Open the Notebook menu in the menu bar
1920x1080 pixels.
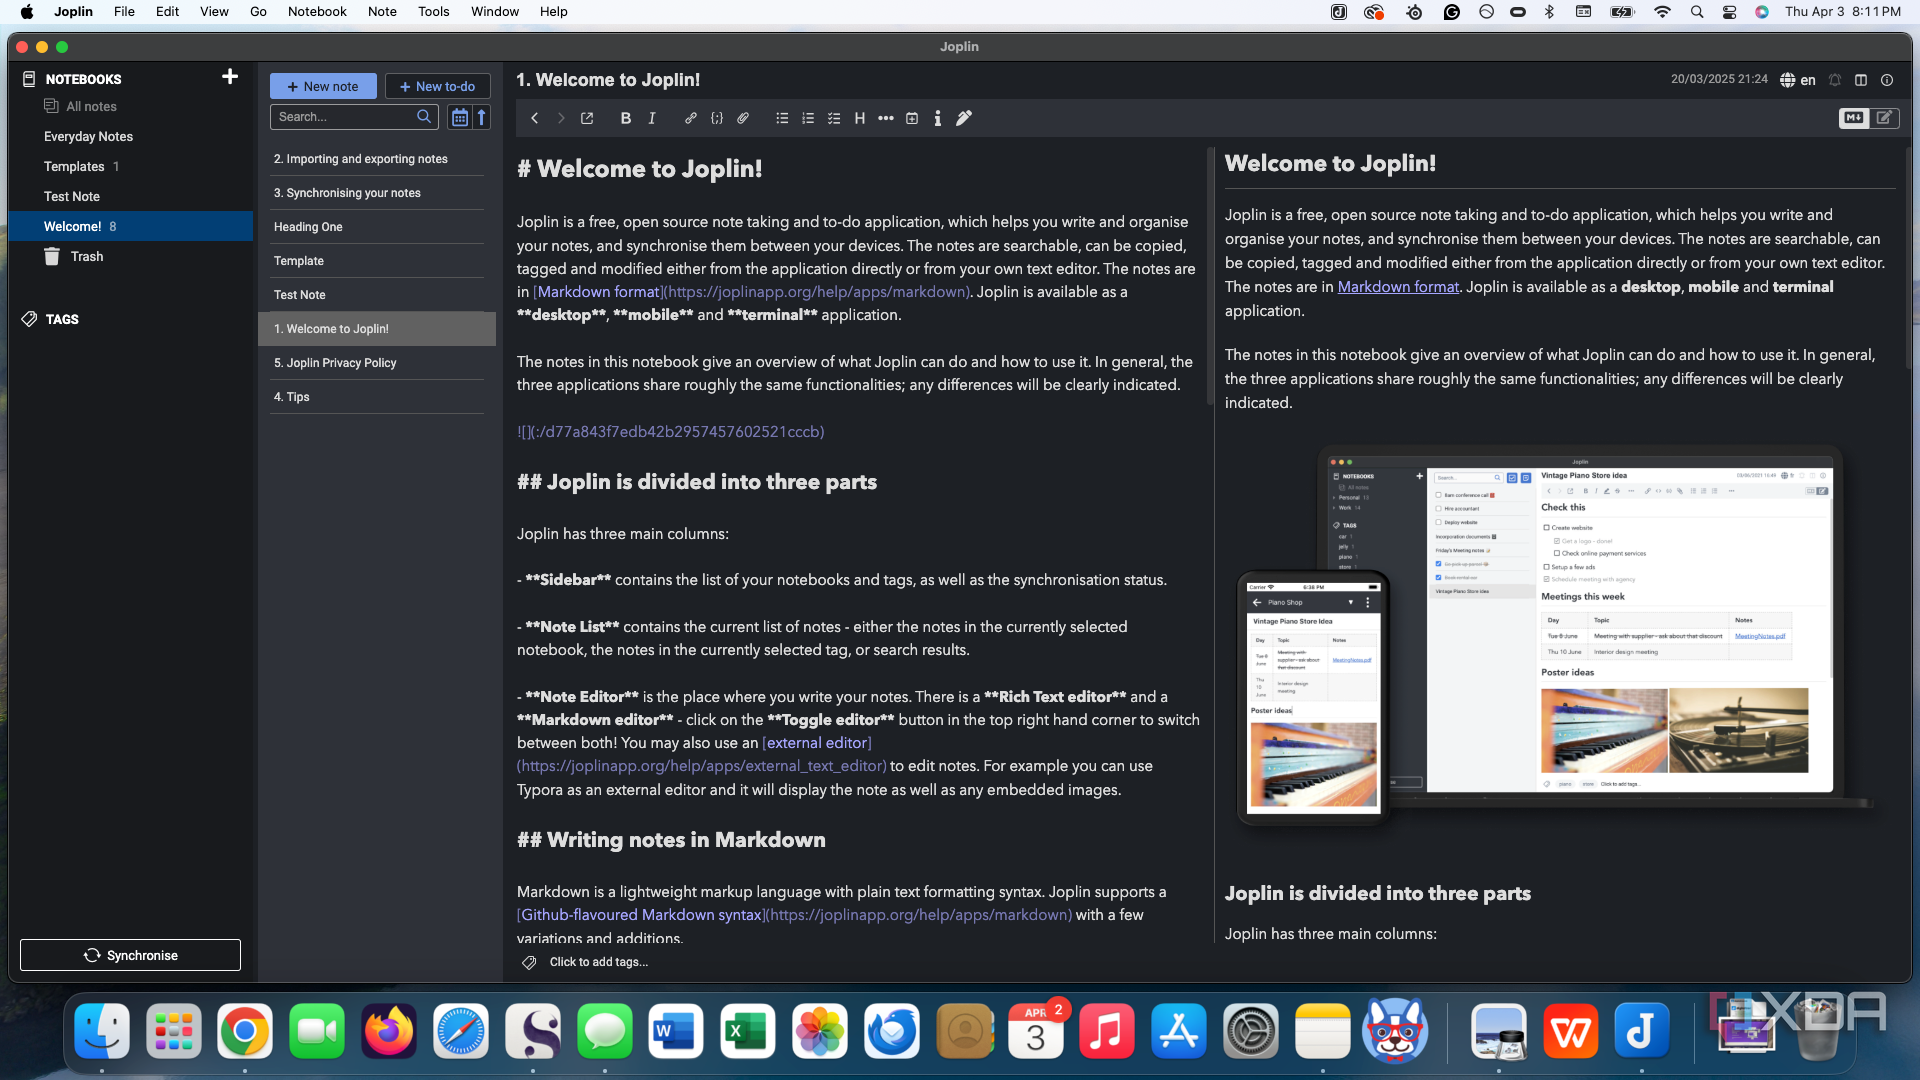pos(317,12)
